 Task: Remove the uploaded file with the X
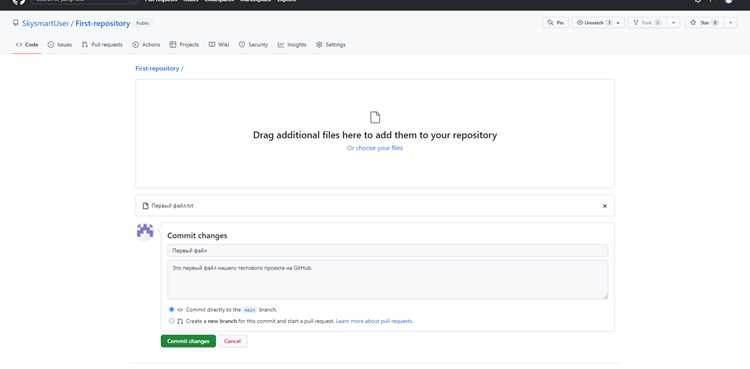(605, 206)
